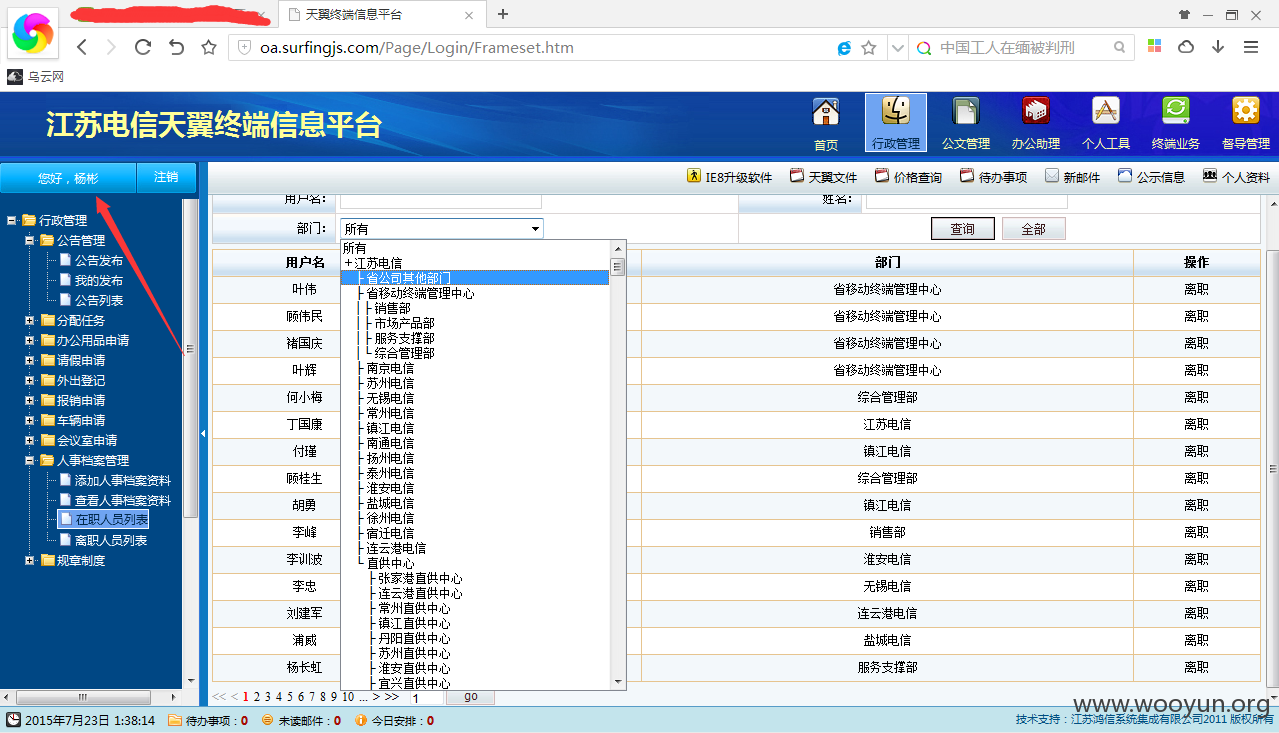Click 离职 for user 叶伟
1279x733 pixels.
tap(1196, 289)
